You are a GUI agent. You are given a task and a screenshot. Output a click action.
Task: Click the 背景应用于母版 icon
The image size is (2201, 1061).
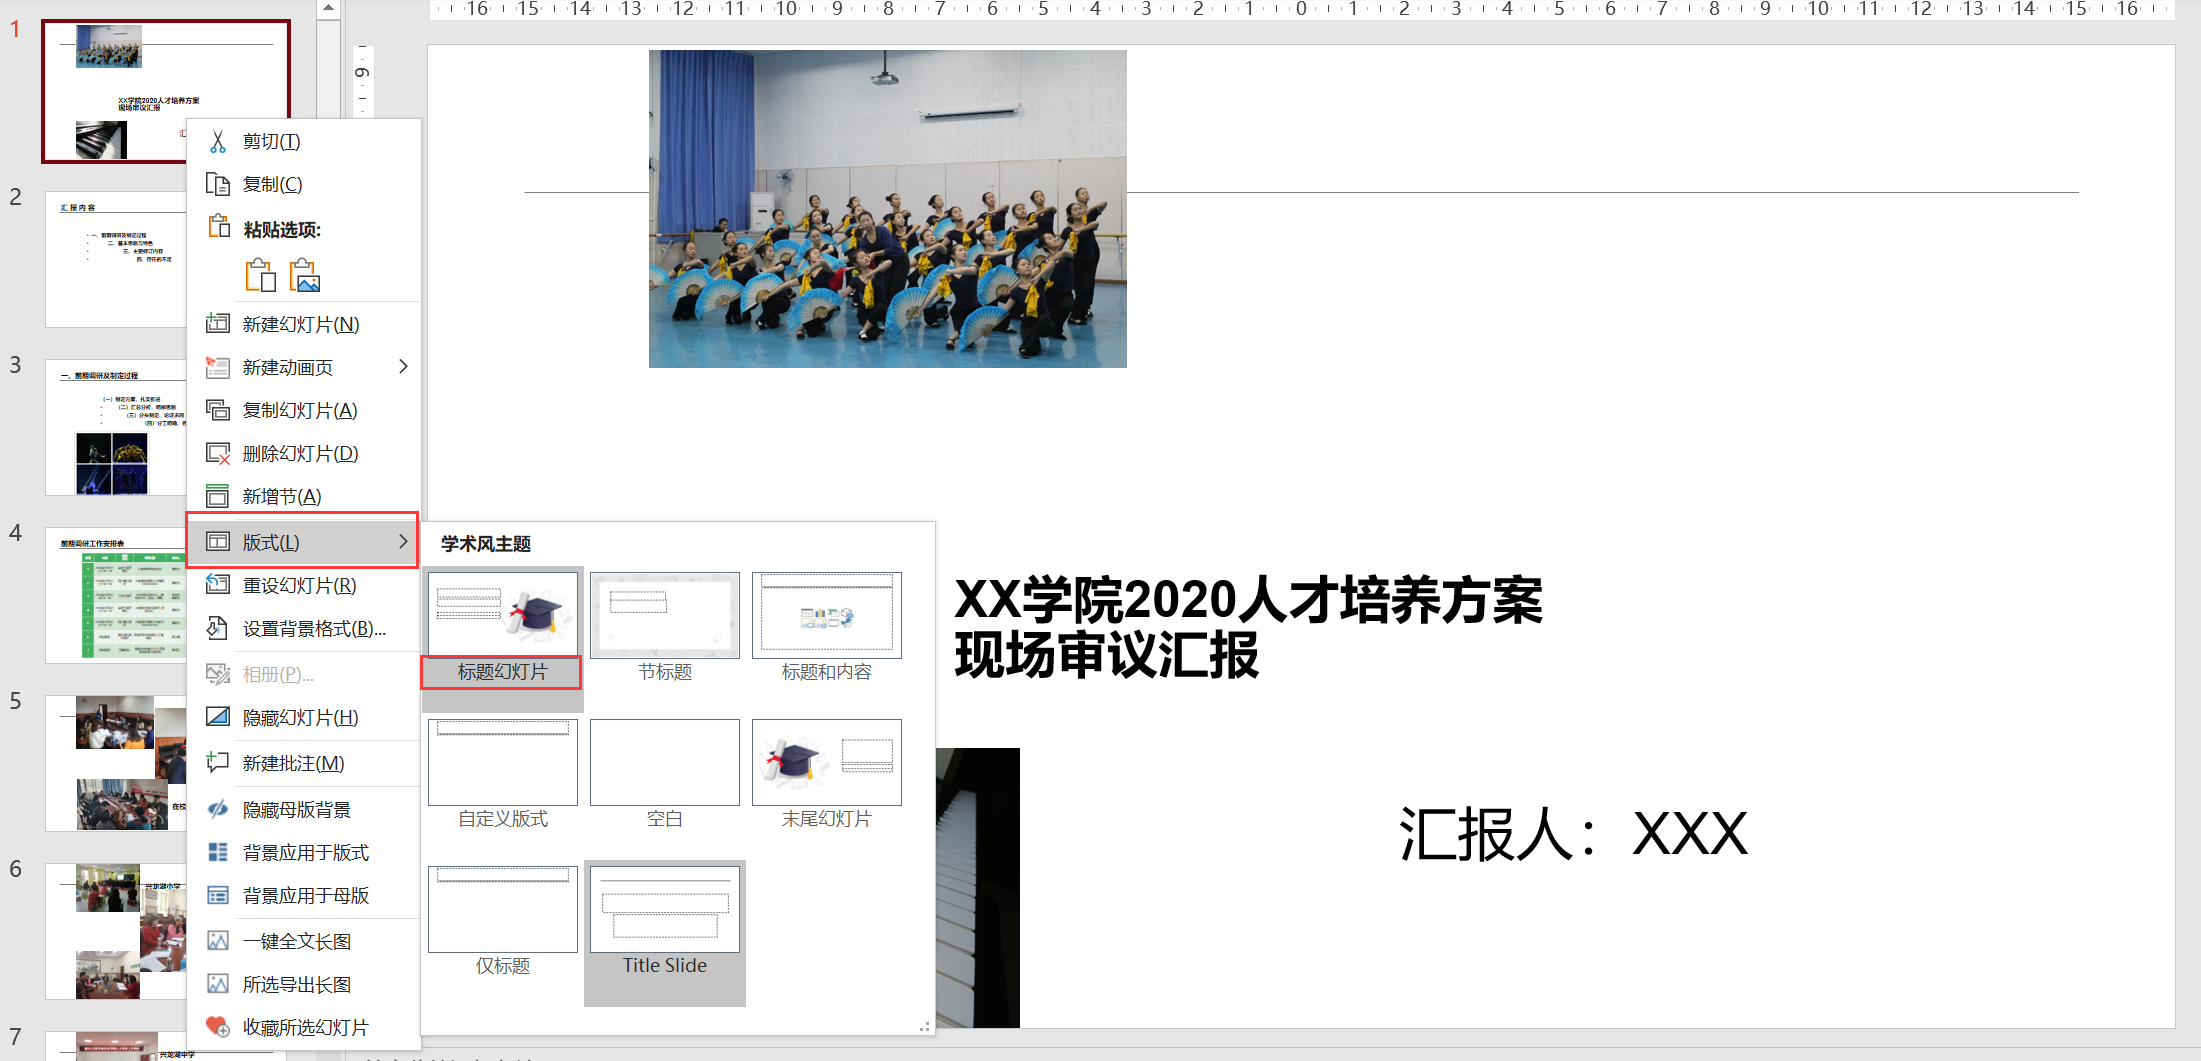click(x=217, y=895)
